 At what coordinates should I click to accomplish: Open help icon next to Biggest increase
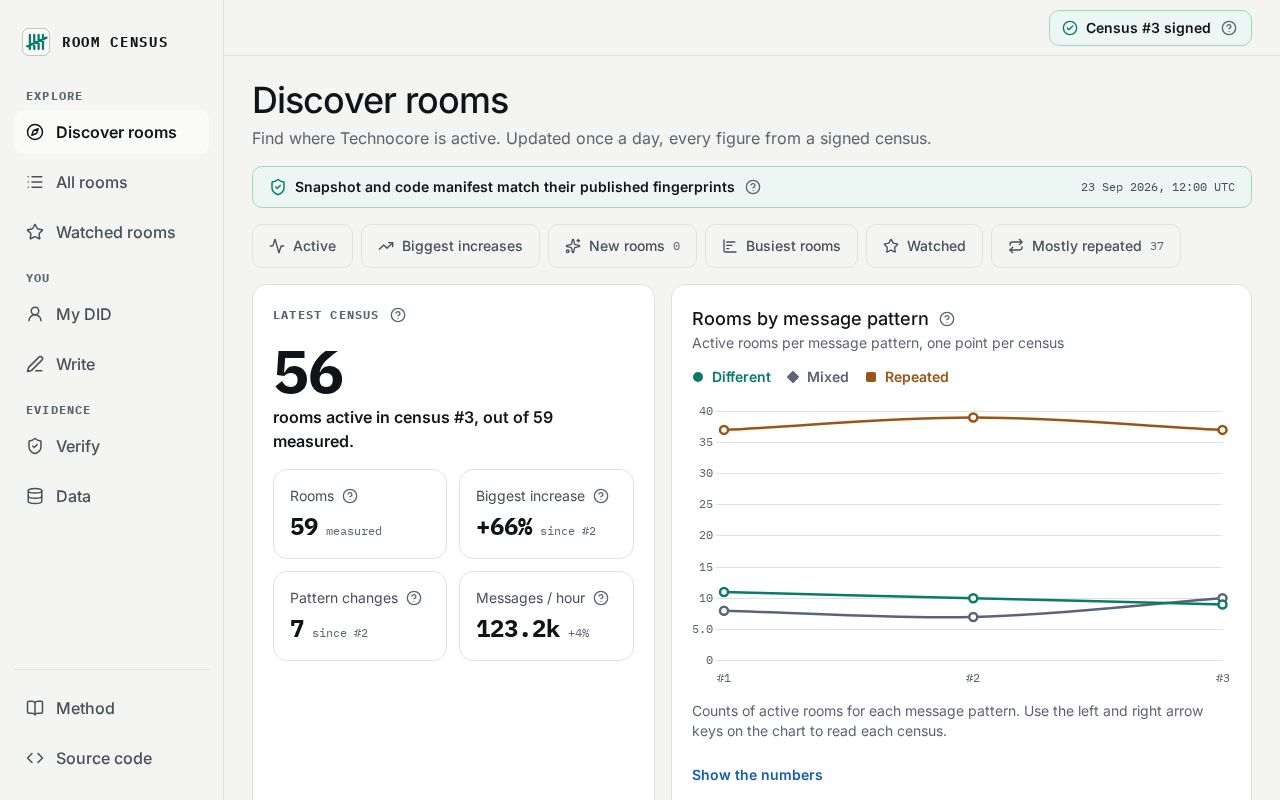601,496
